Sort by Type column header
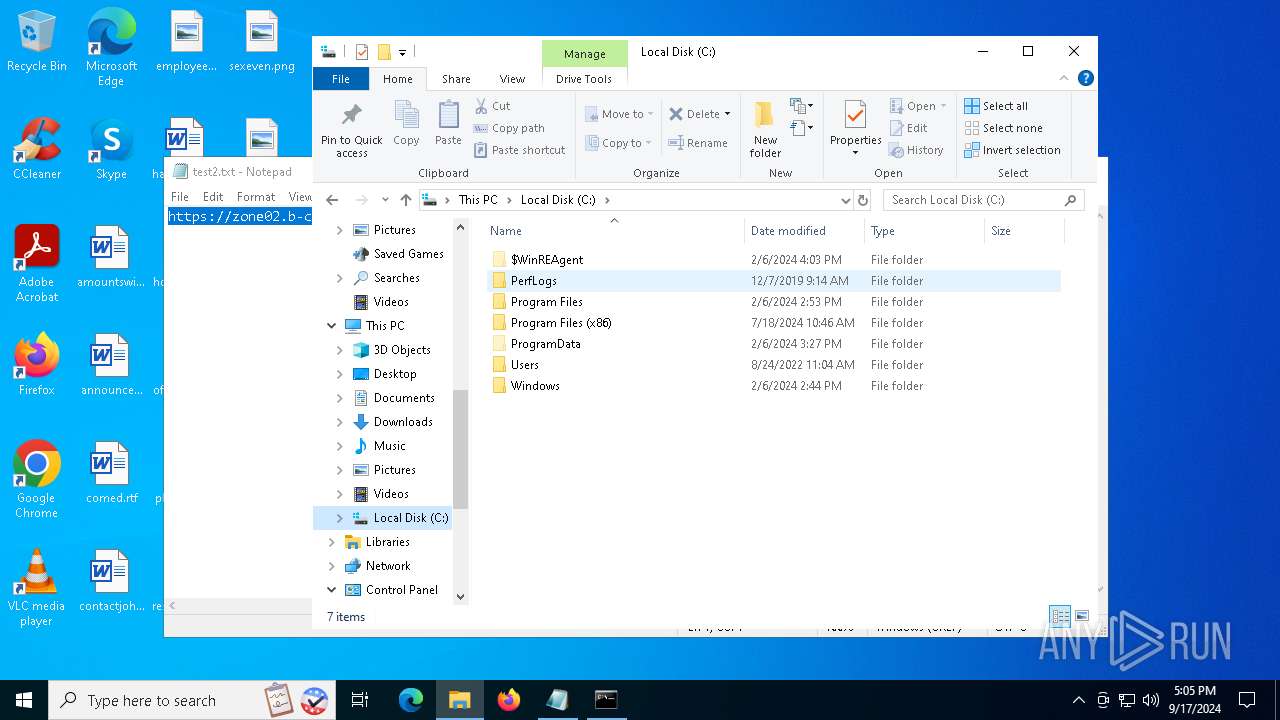Image resolution: width=1280 pixels, height=720 pixels. coord(924,231)
